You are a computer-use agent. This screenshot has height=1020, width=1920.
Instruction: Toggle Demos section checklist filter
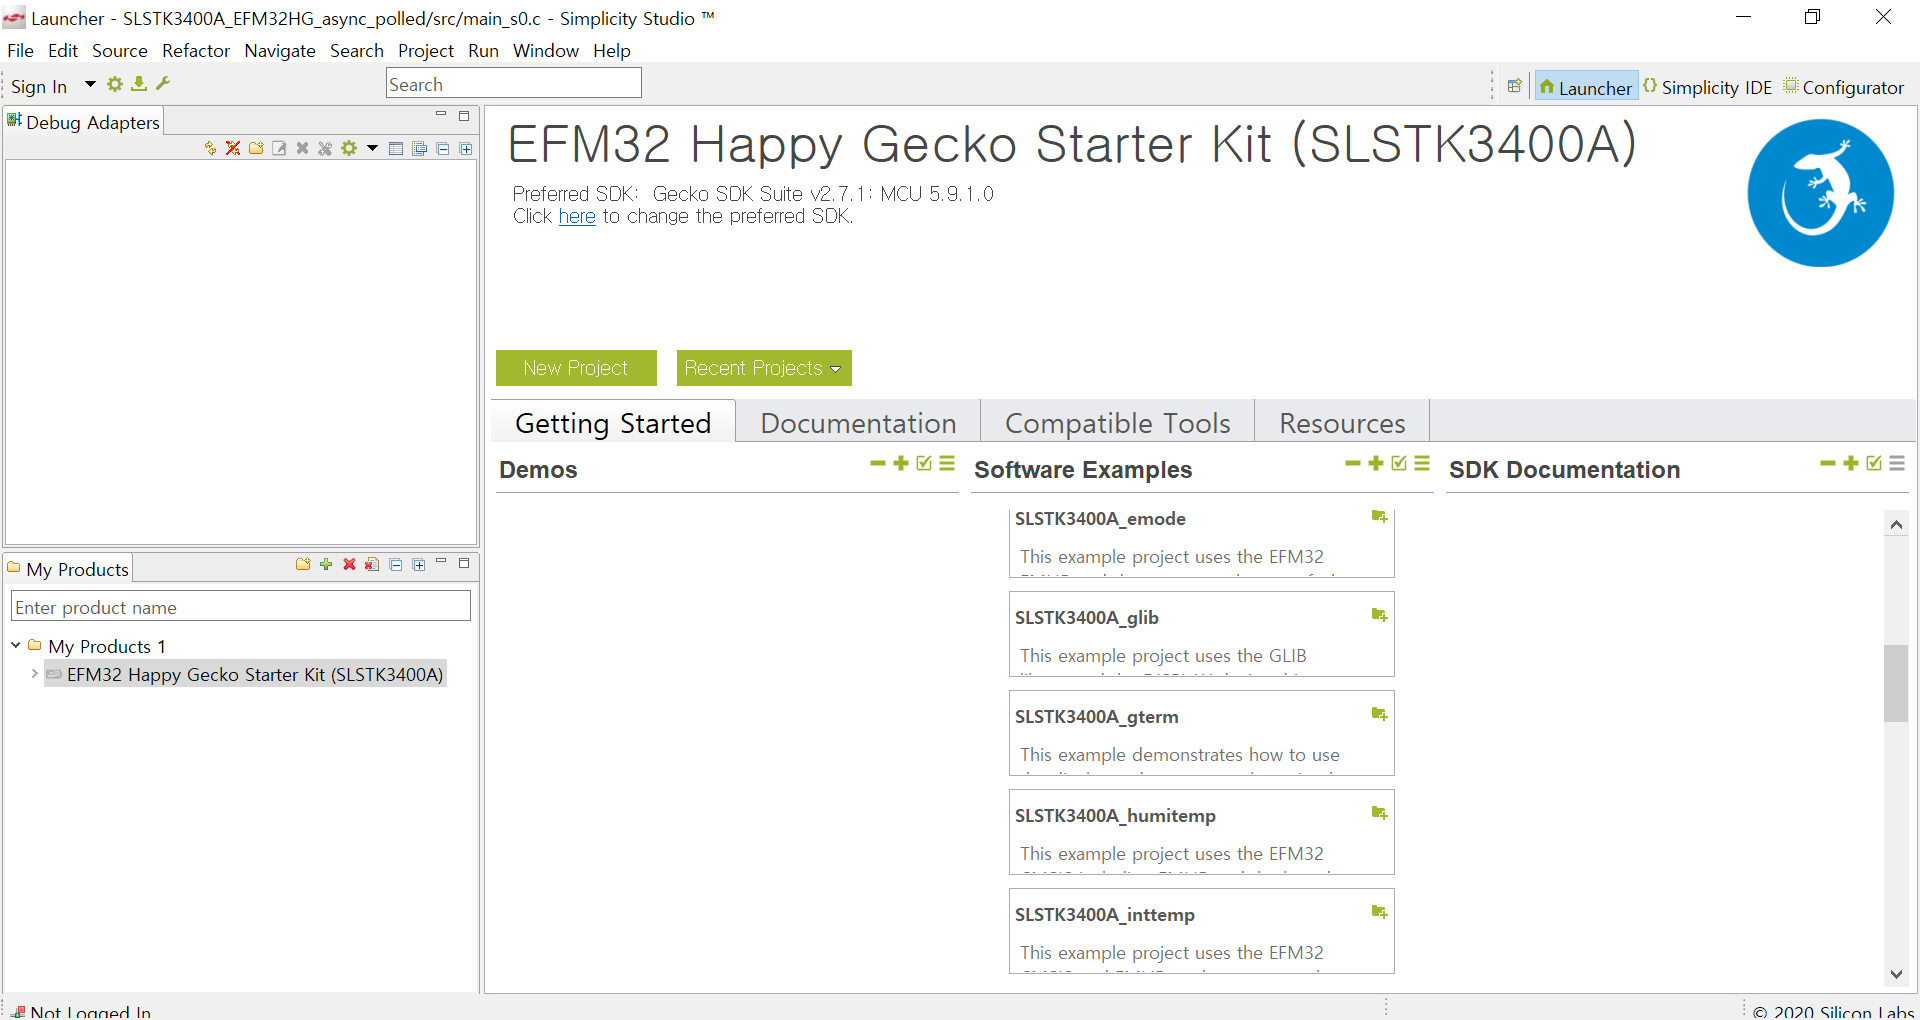pyautogui.click(x=924, y=463)
